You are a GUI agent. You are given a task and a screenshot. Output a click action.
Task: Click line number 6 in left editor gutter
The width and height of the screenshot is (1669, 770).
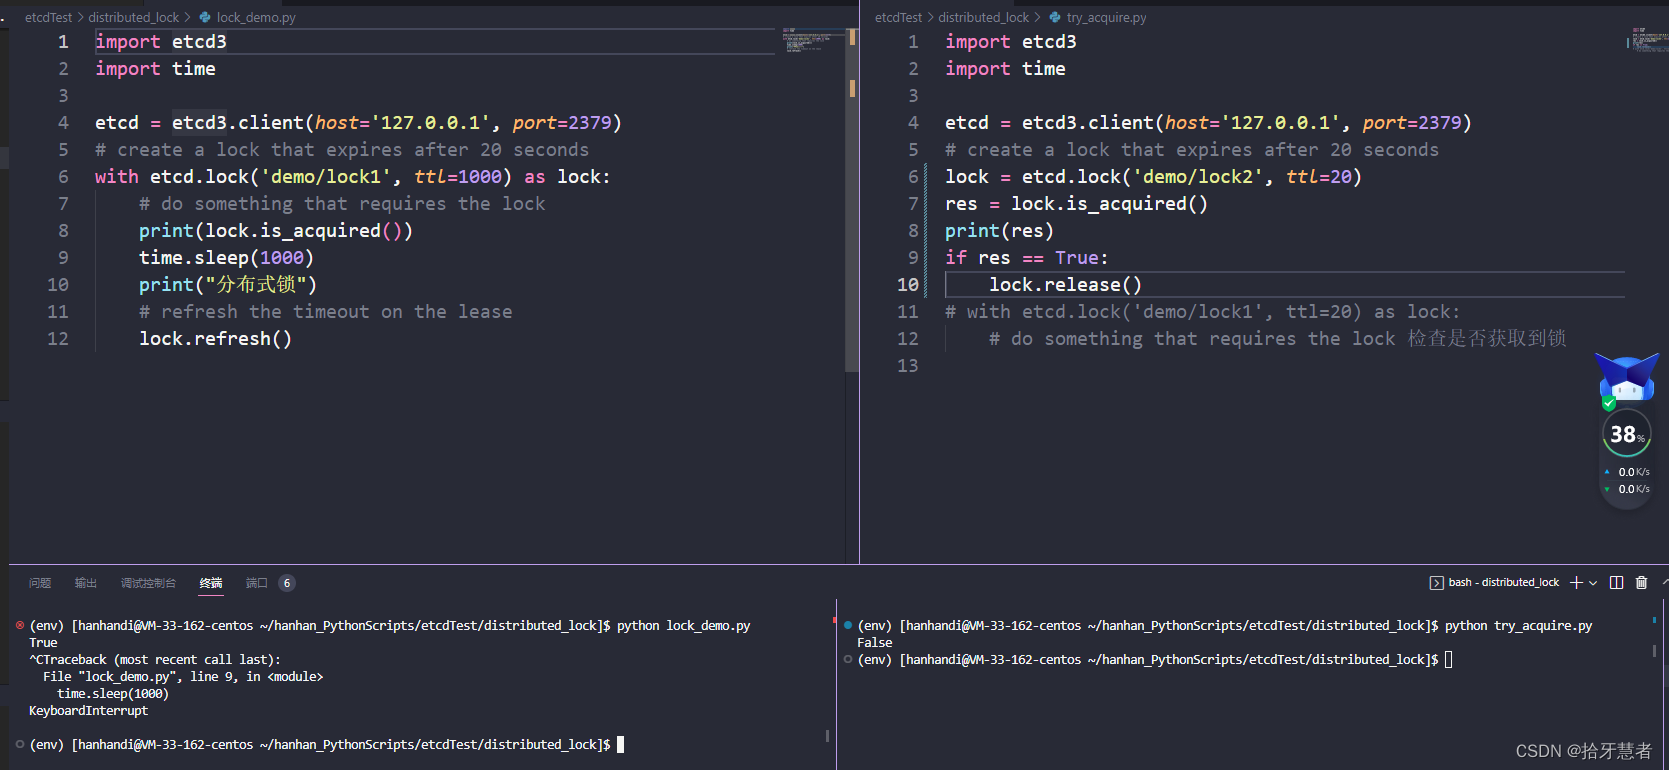(63, 177)
